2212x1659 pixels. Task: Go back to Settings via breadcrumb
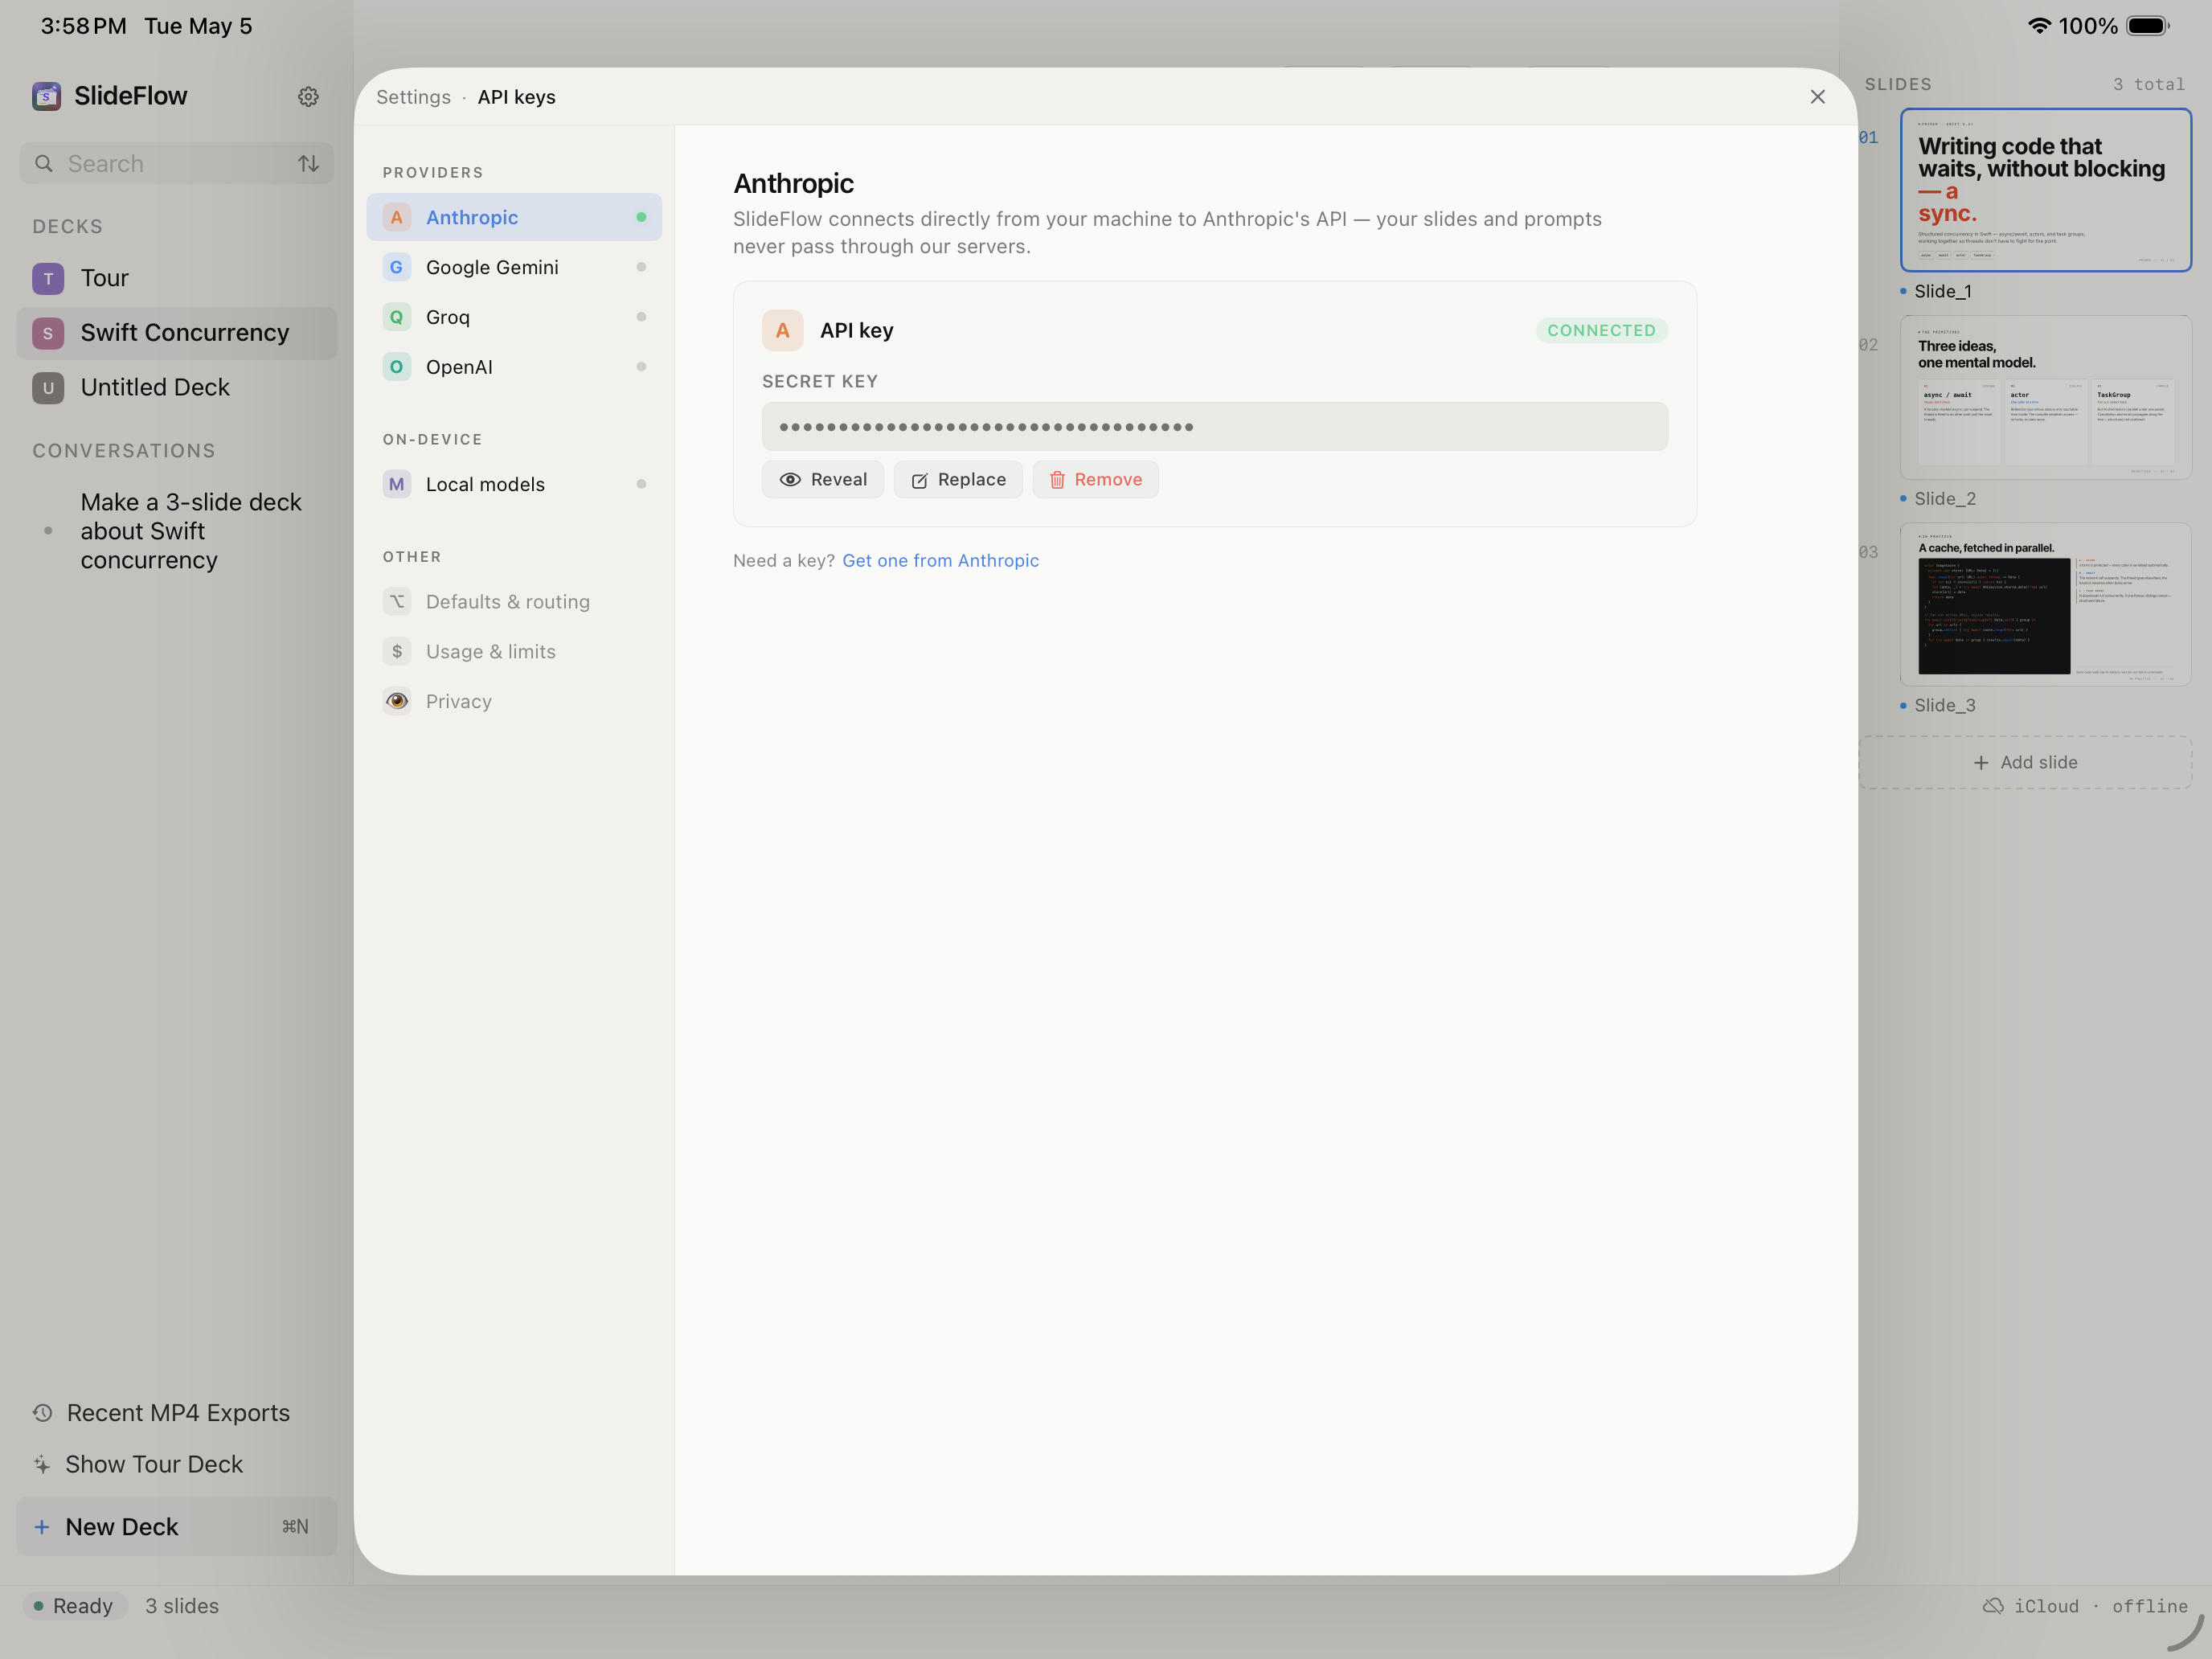413,97
